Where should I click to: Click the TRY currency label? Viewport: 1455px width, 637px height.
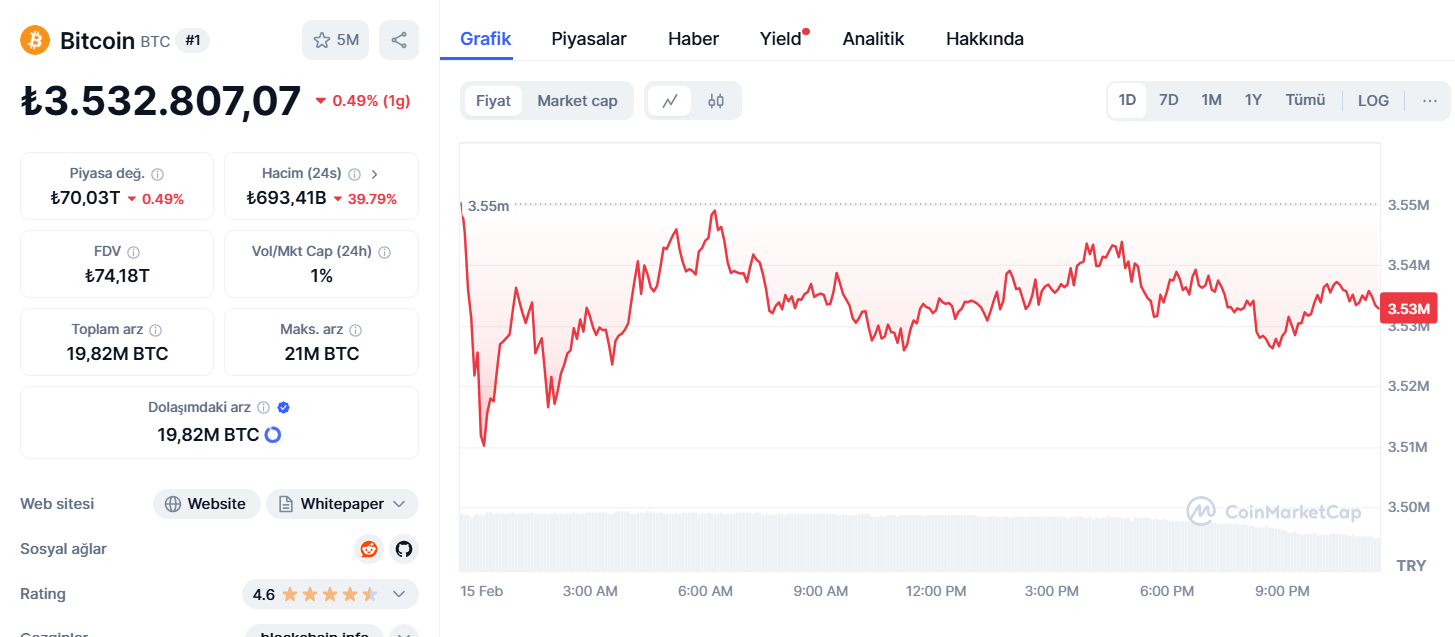[1411, 565]
